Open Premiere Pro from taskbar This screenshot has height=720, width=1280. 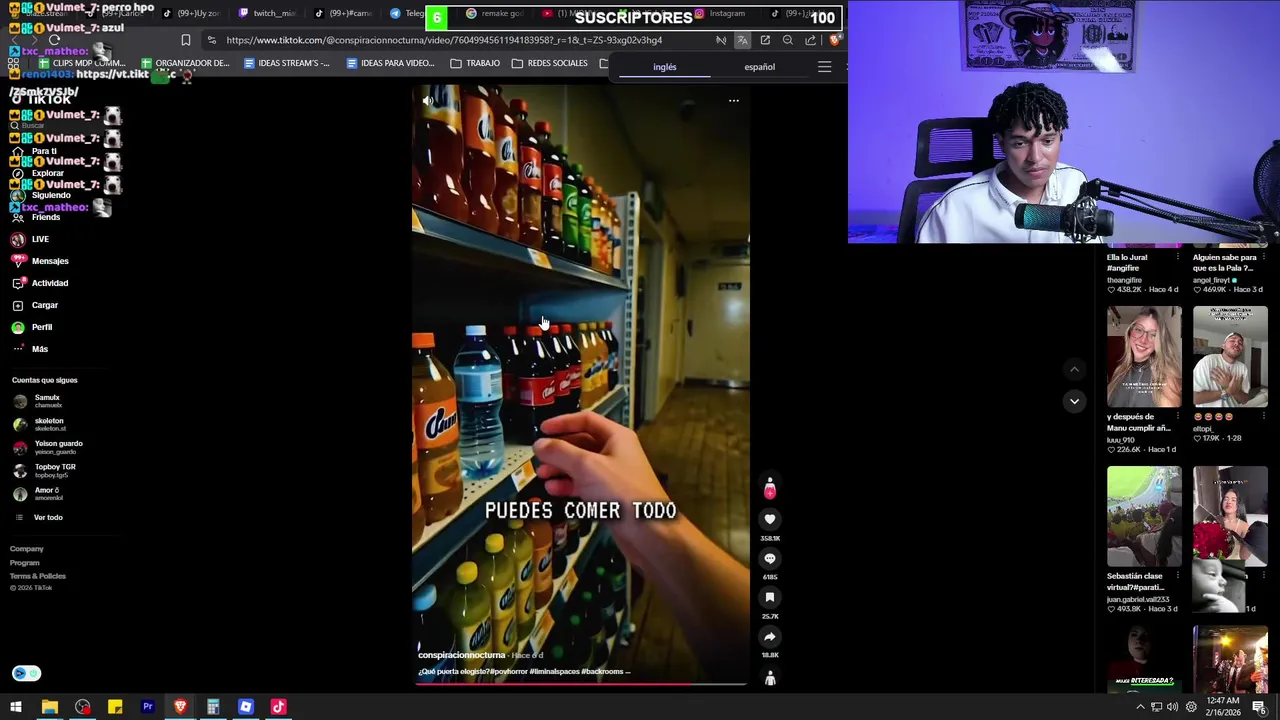coord(148,707)
